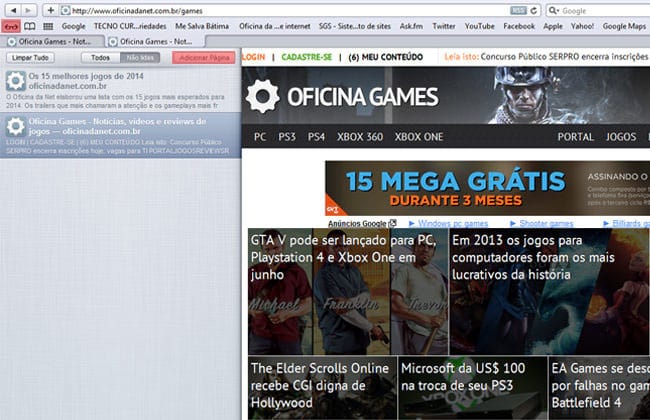650x420 pixels.
Task: Open the Windows pc games ad link
Action: [453, 223]
